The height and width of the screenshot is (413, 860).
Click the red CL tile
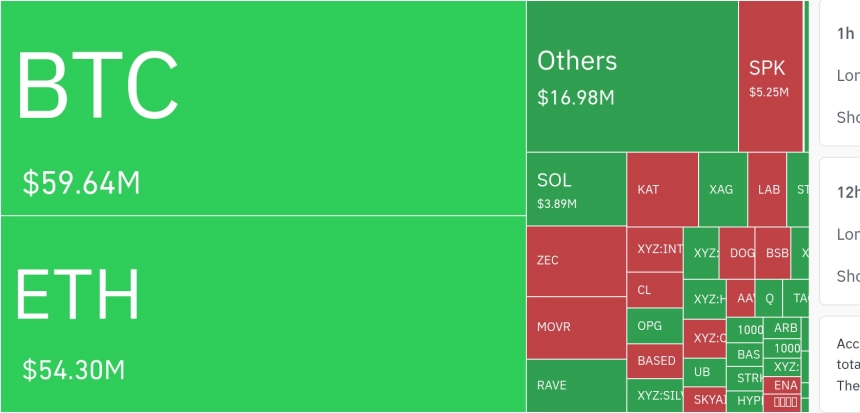(x=655, y=290)
